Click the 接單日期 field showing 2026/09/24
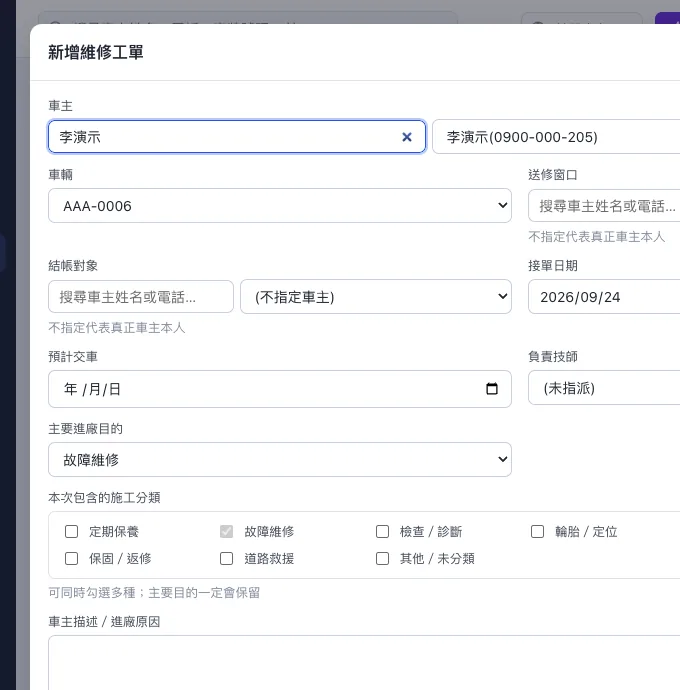 tap(604, 297)
